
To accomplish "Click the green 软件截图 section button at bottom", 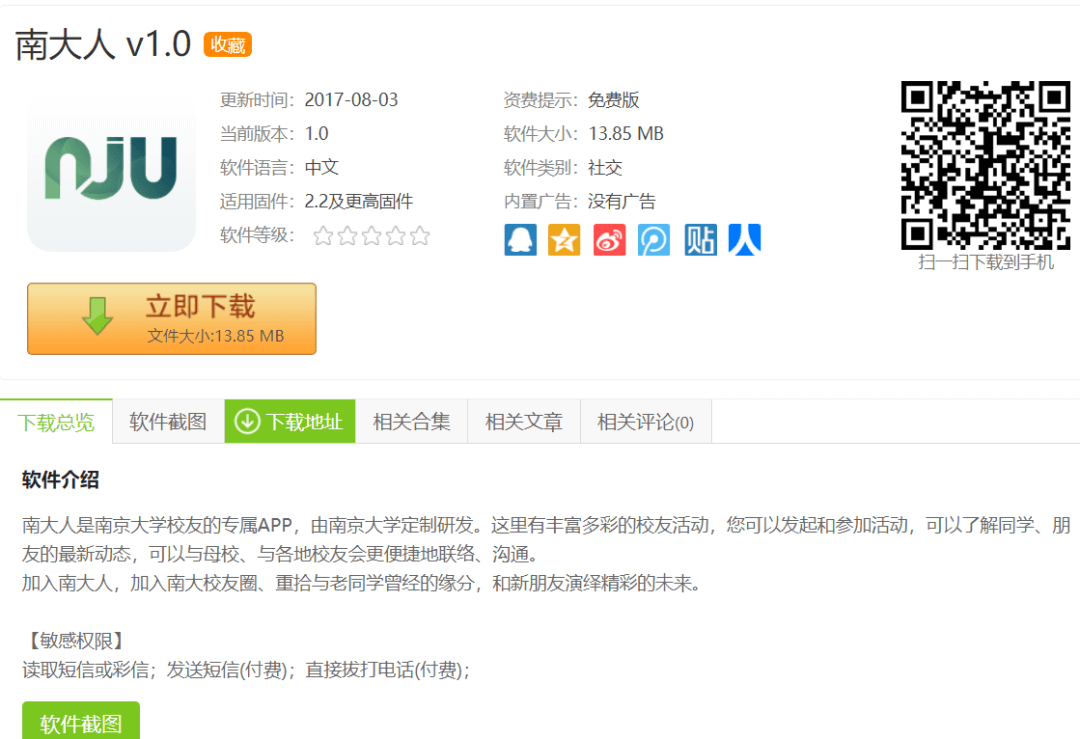I will pos(81,721).
